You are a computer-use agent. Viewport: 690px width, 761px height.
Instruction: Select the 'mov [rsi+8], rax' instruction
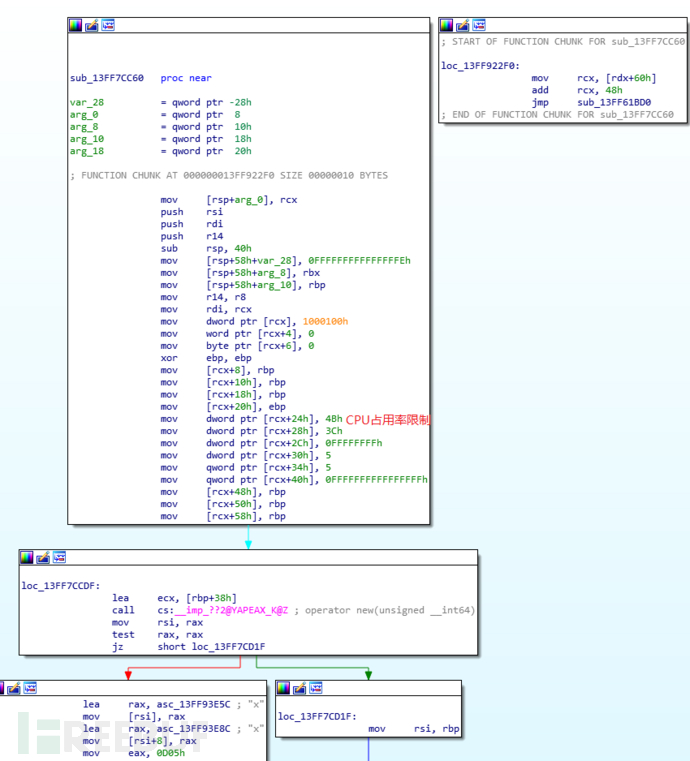point(139,741)
